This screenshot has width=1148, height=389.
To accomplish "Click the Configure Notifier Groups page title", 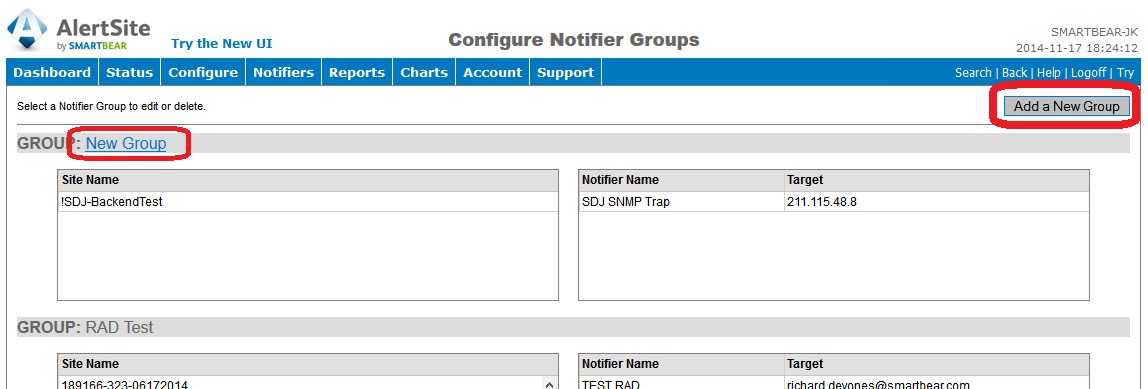I will 573,40.
